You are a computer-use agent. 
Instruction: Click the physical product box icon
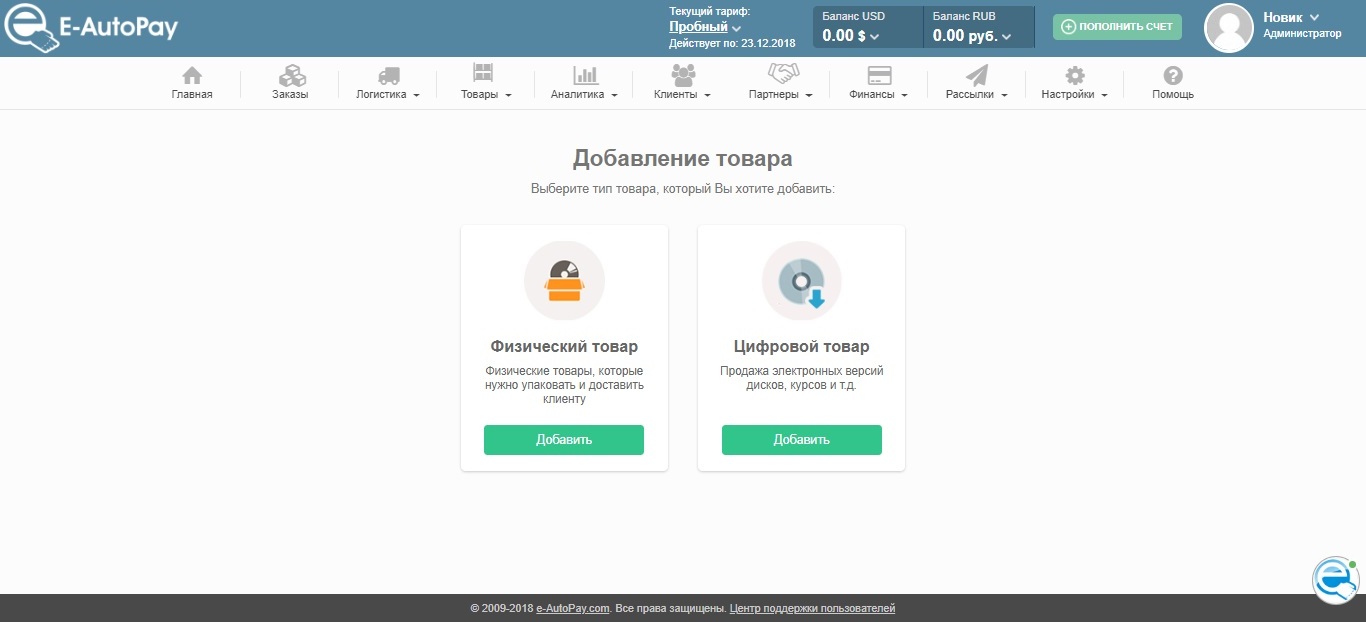564,281
